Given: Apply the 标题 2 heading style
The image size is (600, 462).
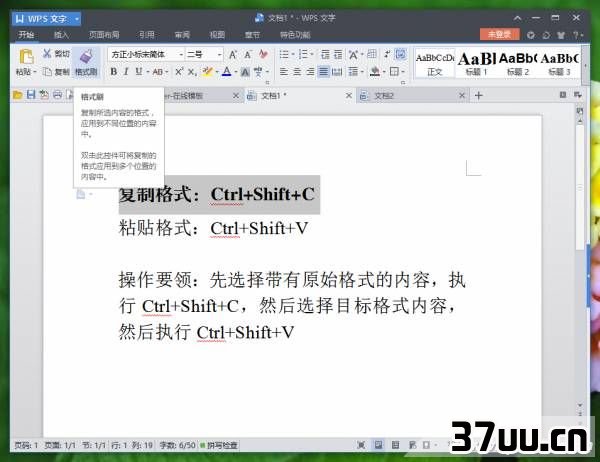Looking at the screenshot, I should tap(518, 64).
